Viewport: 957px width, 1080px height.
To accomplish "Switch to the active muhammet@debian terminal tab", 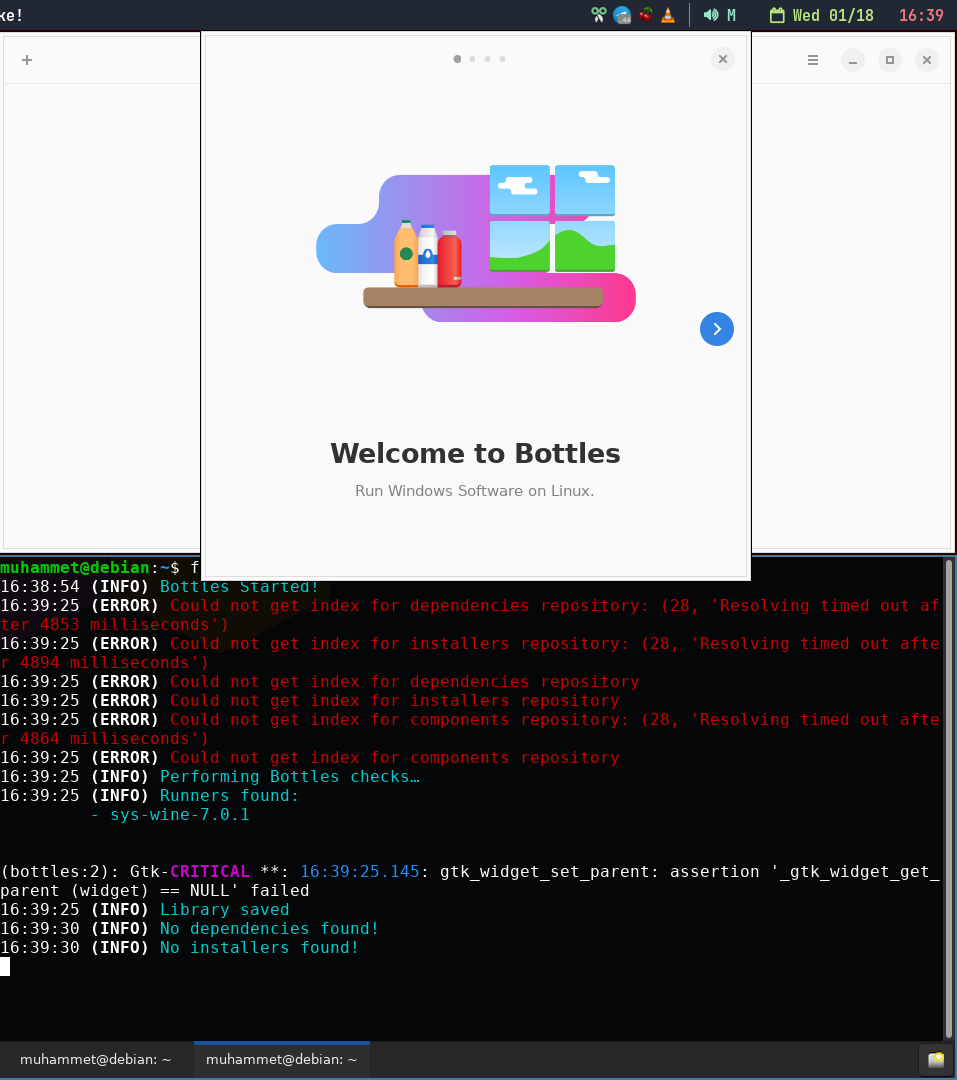I will pos(281,1059).
